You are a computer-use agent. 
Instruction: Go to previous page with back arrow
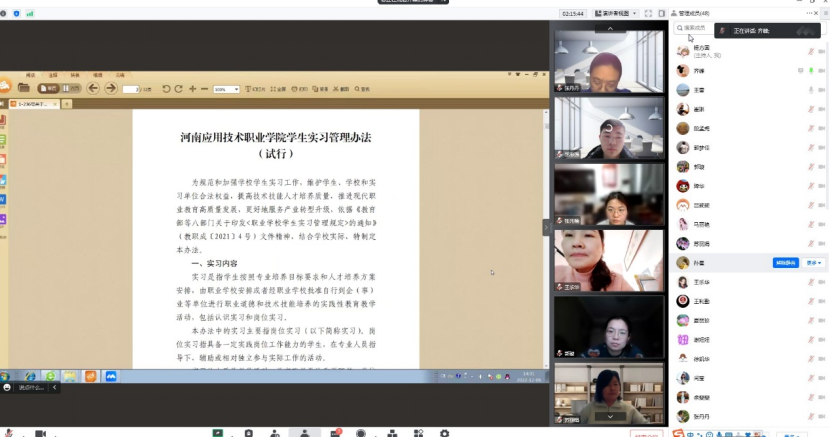93,88
